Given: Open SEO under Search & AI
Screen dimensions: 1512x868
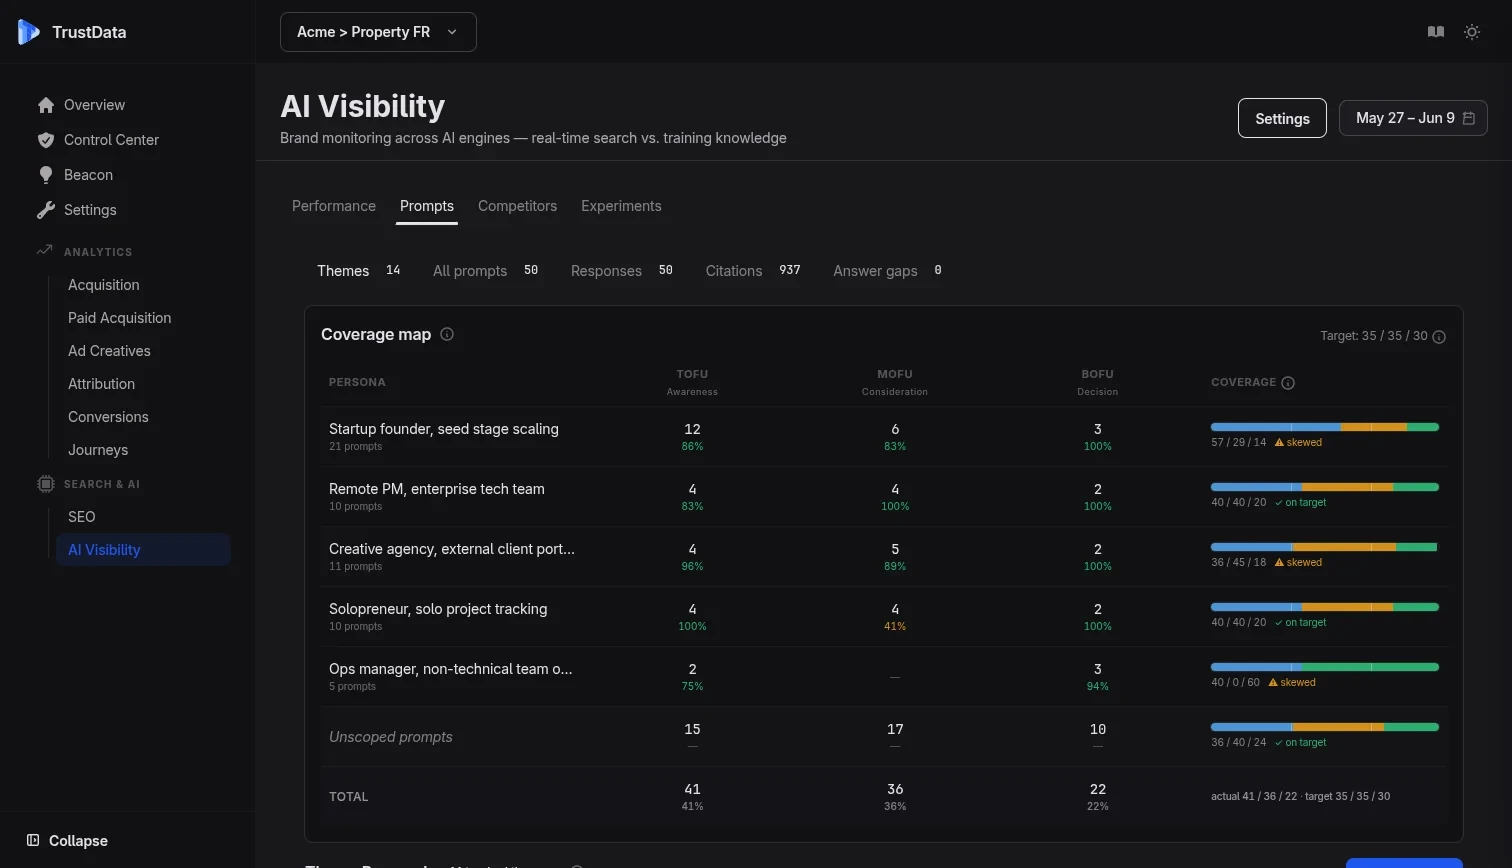Looking at the screenshot, I should (x=82, y=517).
